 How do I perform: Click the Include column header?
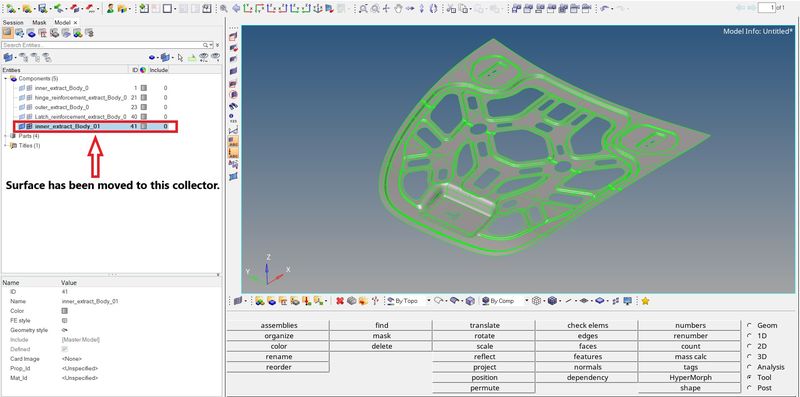(x=159, y=70)
